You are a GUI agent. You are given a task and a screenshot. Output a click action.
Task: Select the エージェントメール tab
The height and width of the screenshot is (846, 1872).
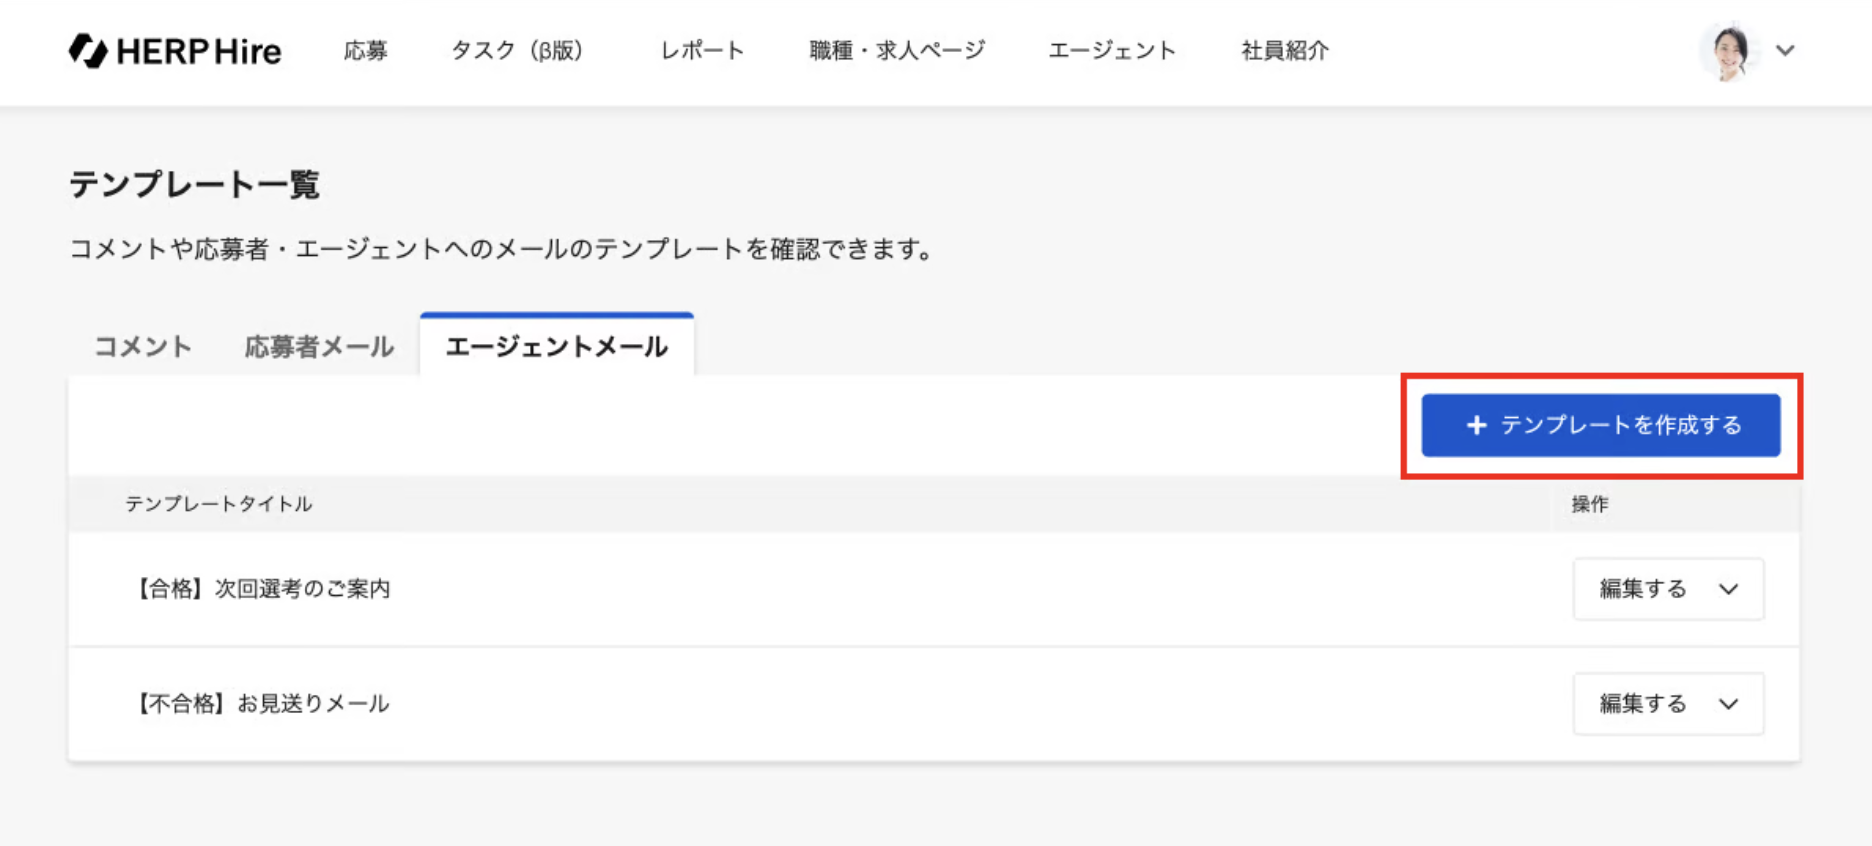point(557,347)
